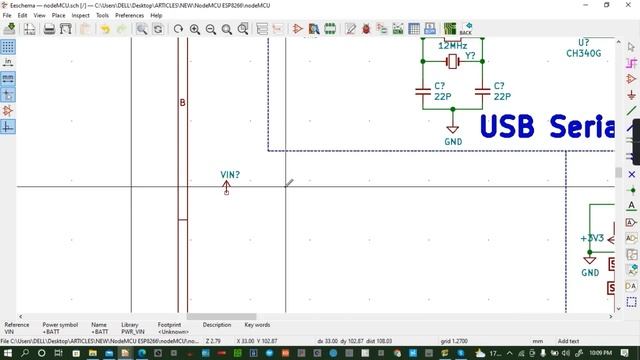
Task: Select the Hierarchical label tool
Action: [x=631, y=238]
